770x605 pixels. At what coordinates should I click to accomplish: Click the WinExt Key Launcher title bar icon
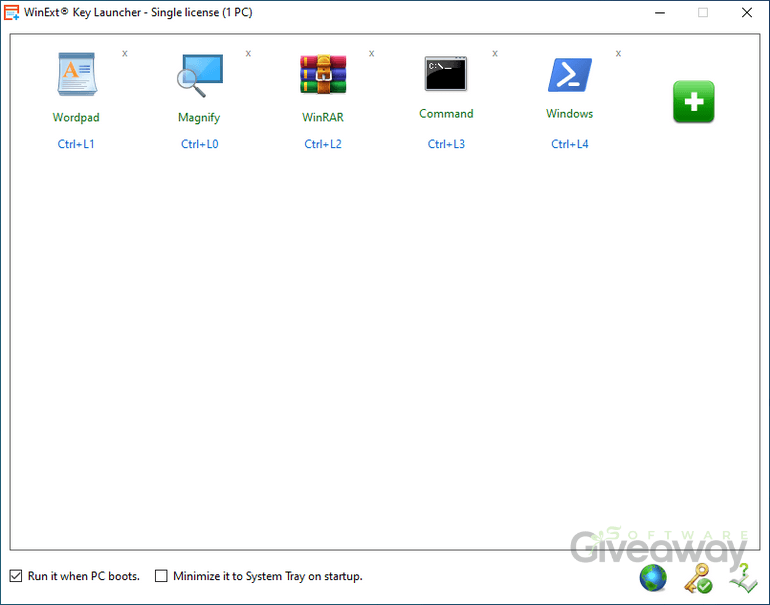coord(11,12)
